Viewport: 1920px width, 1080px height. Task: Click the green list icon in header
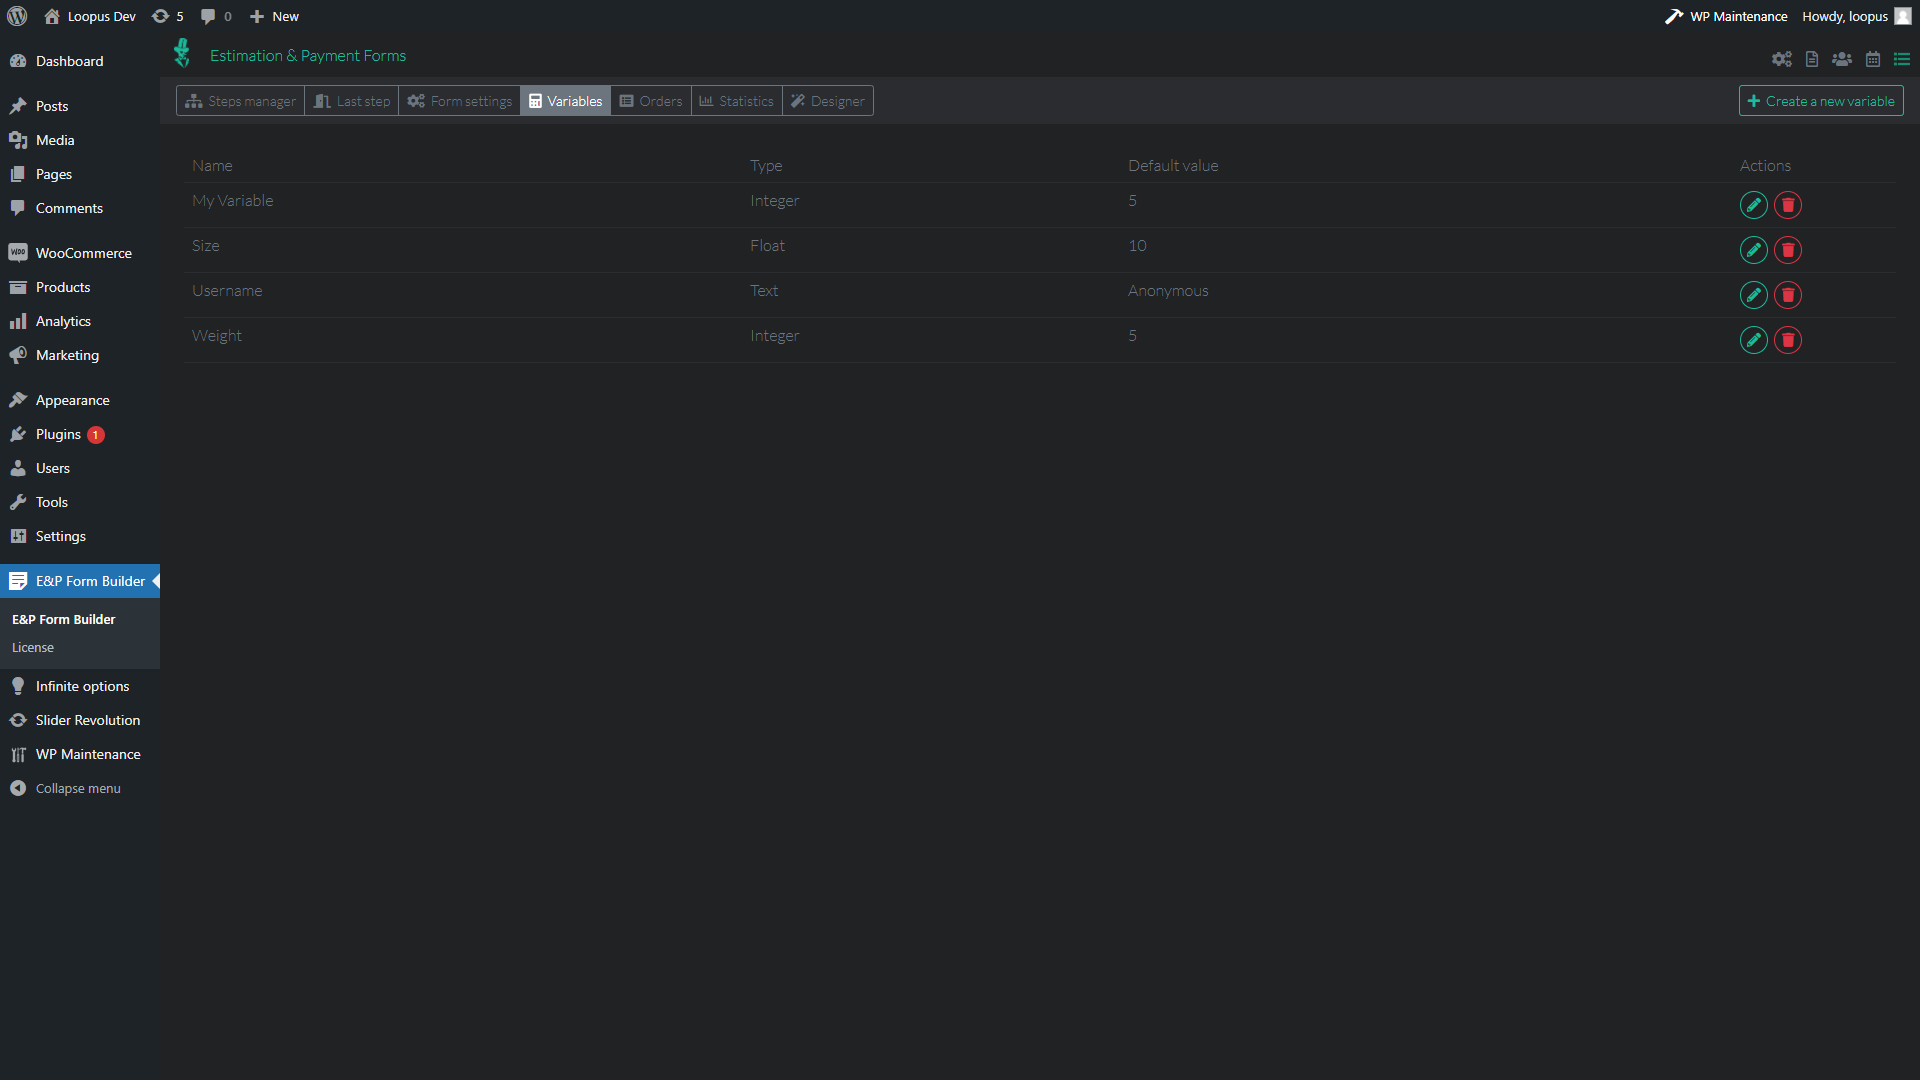click(1901, 59)
